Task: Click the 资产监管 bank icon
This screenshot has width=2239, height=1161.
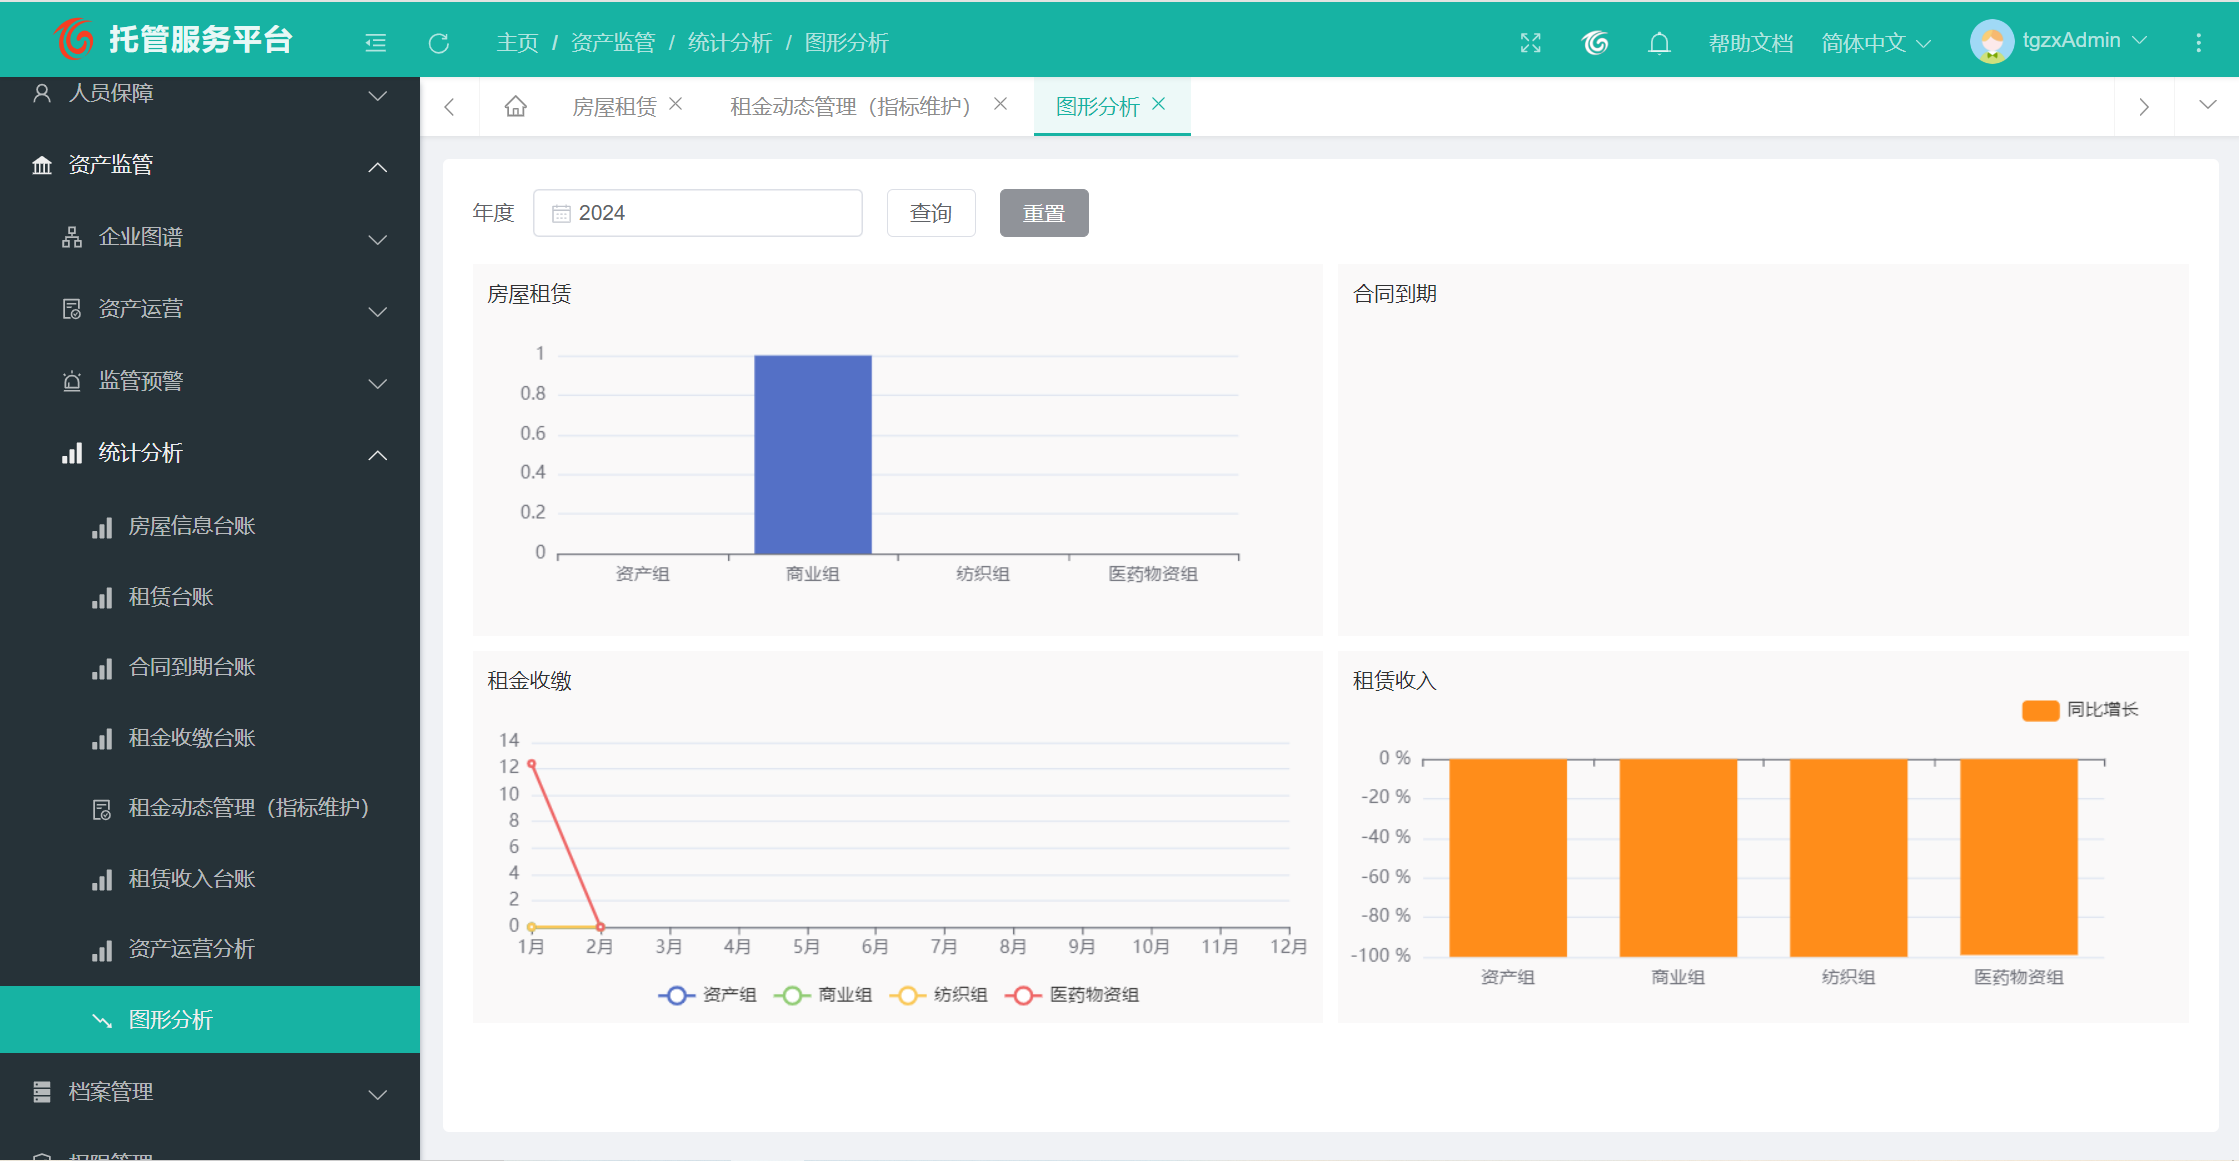Action: point(42,165)
